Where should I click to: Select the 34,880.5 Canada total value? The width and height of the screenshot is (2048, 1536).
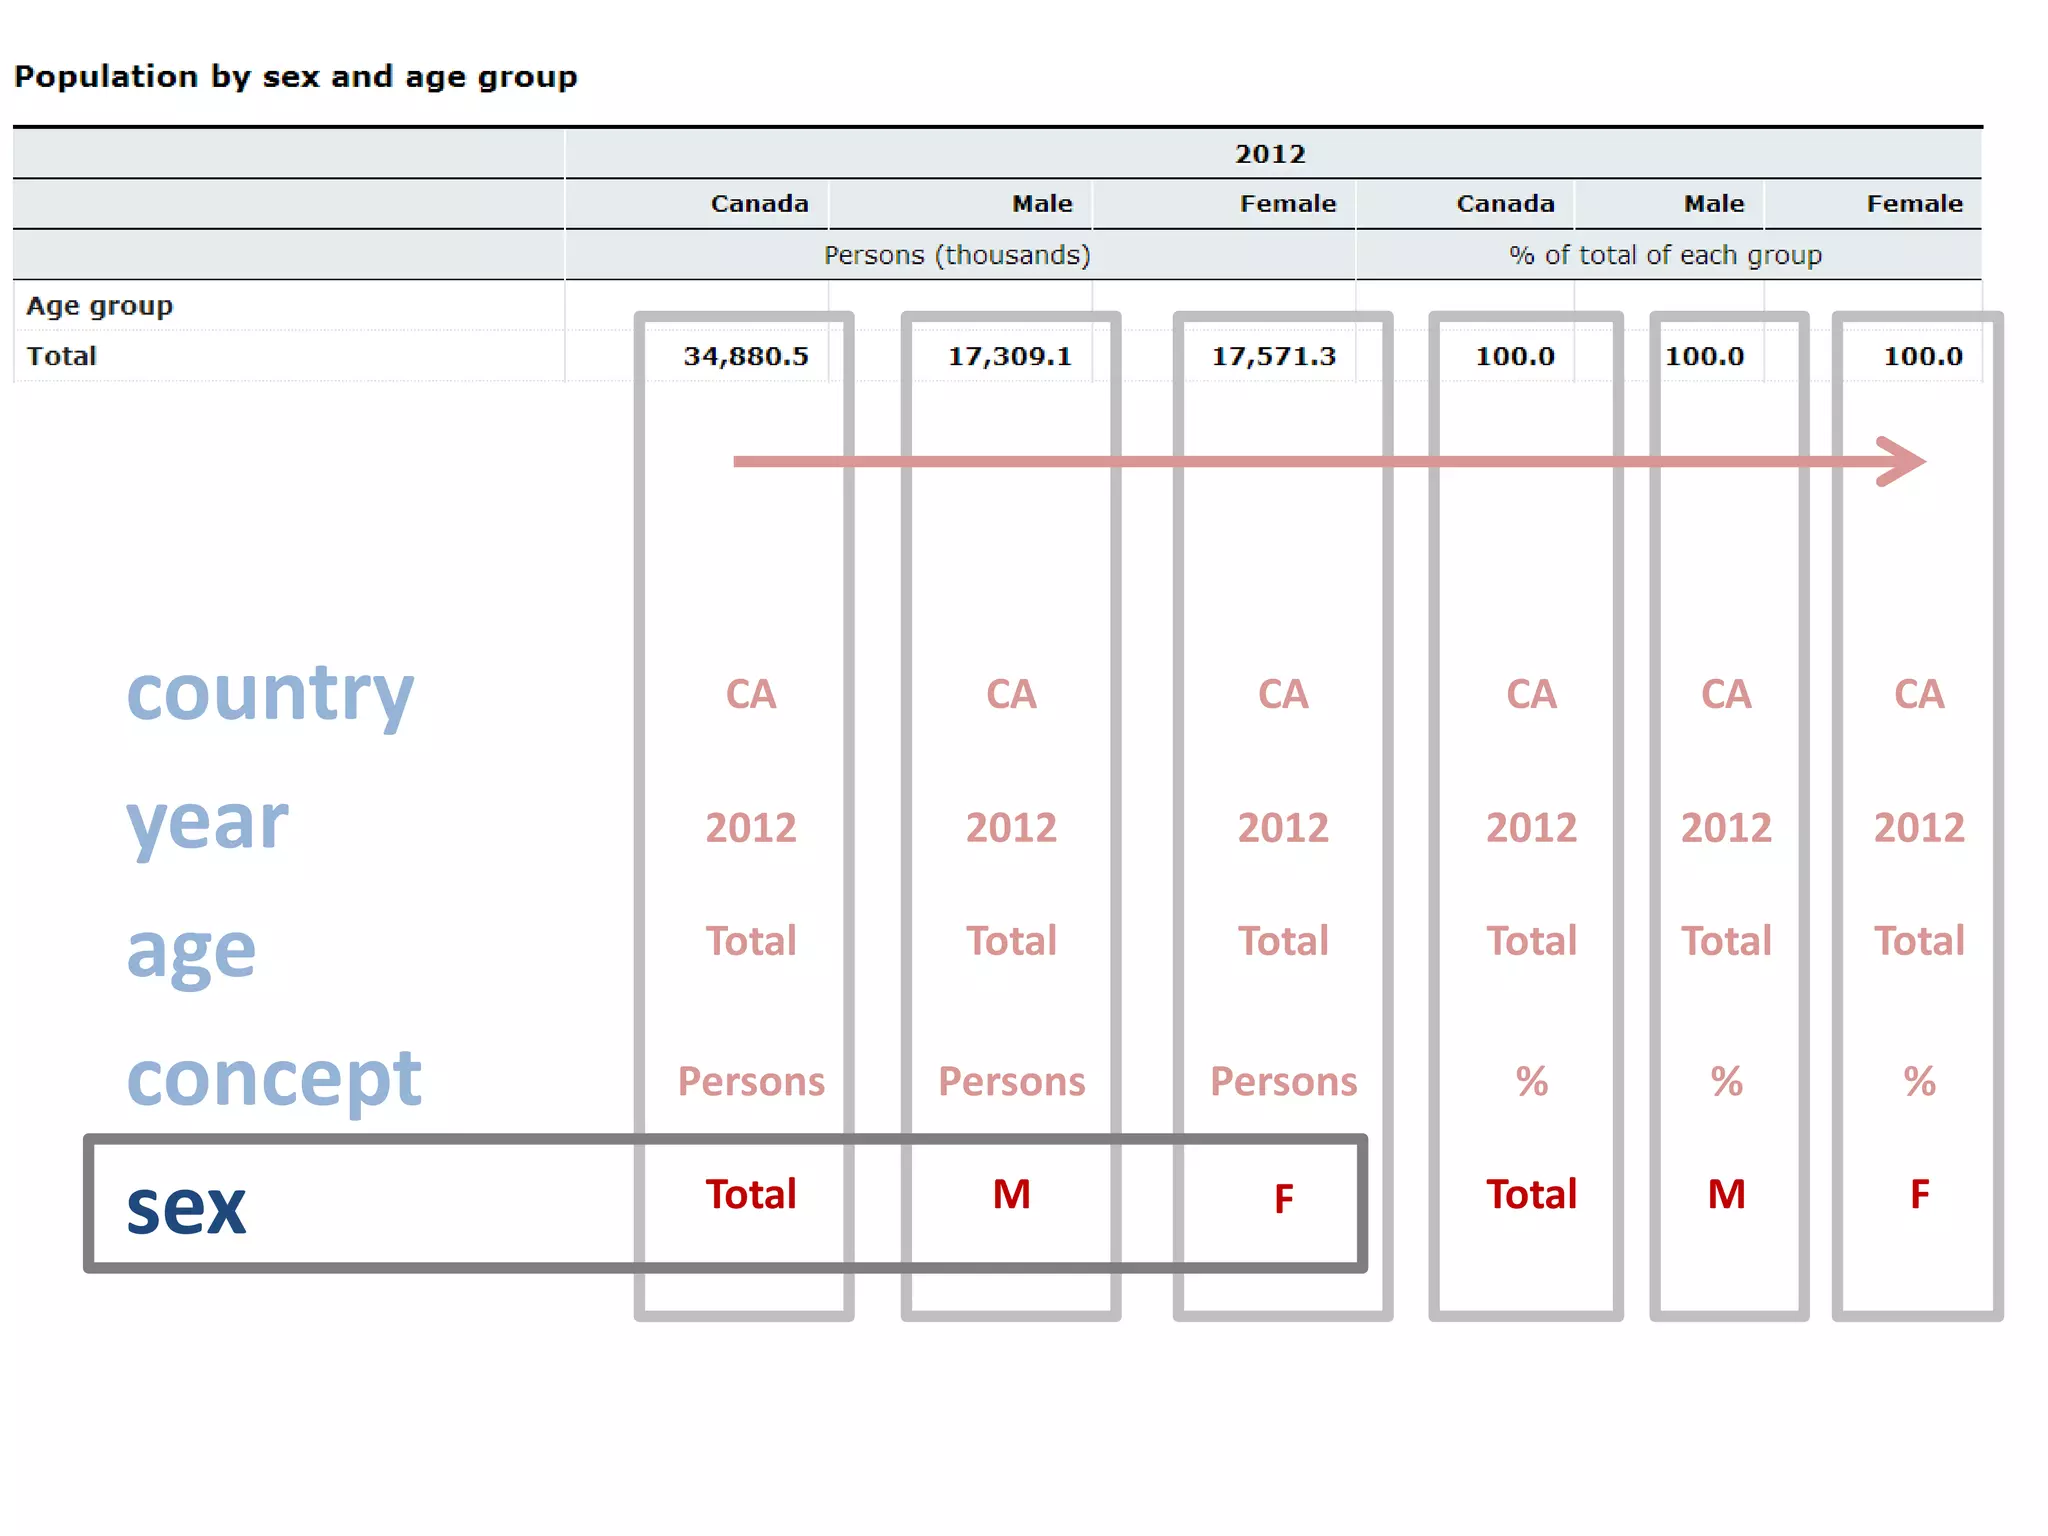coord(745,356)
